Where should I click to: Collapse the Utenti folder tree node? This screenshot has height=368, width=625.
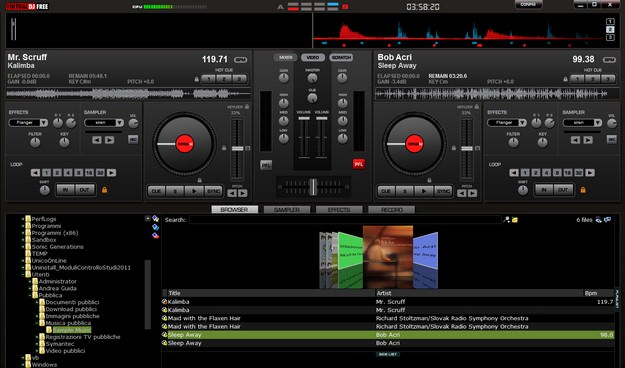click(x=23, y=275)
